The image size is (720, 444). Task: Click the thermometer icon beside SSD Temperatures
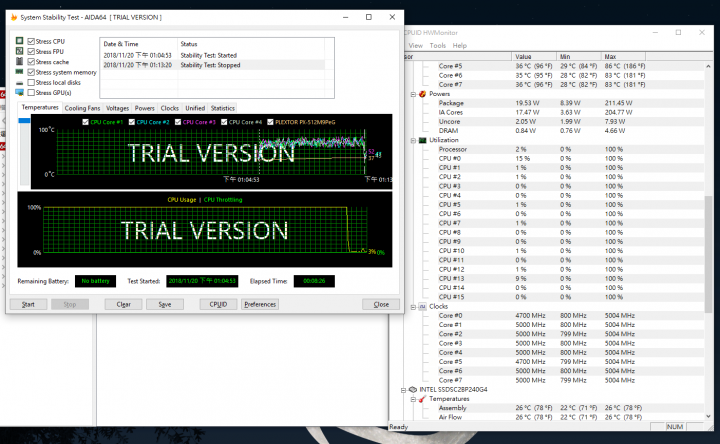(422, 399)
